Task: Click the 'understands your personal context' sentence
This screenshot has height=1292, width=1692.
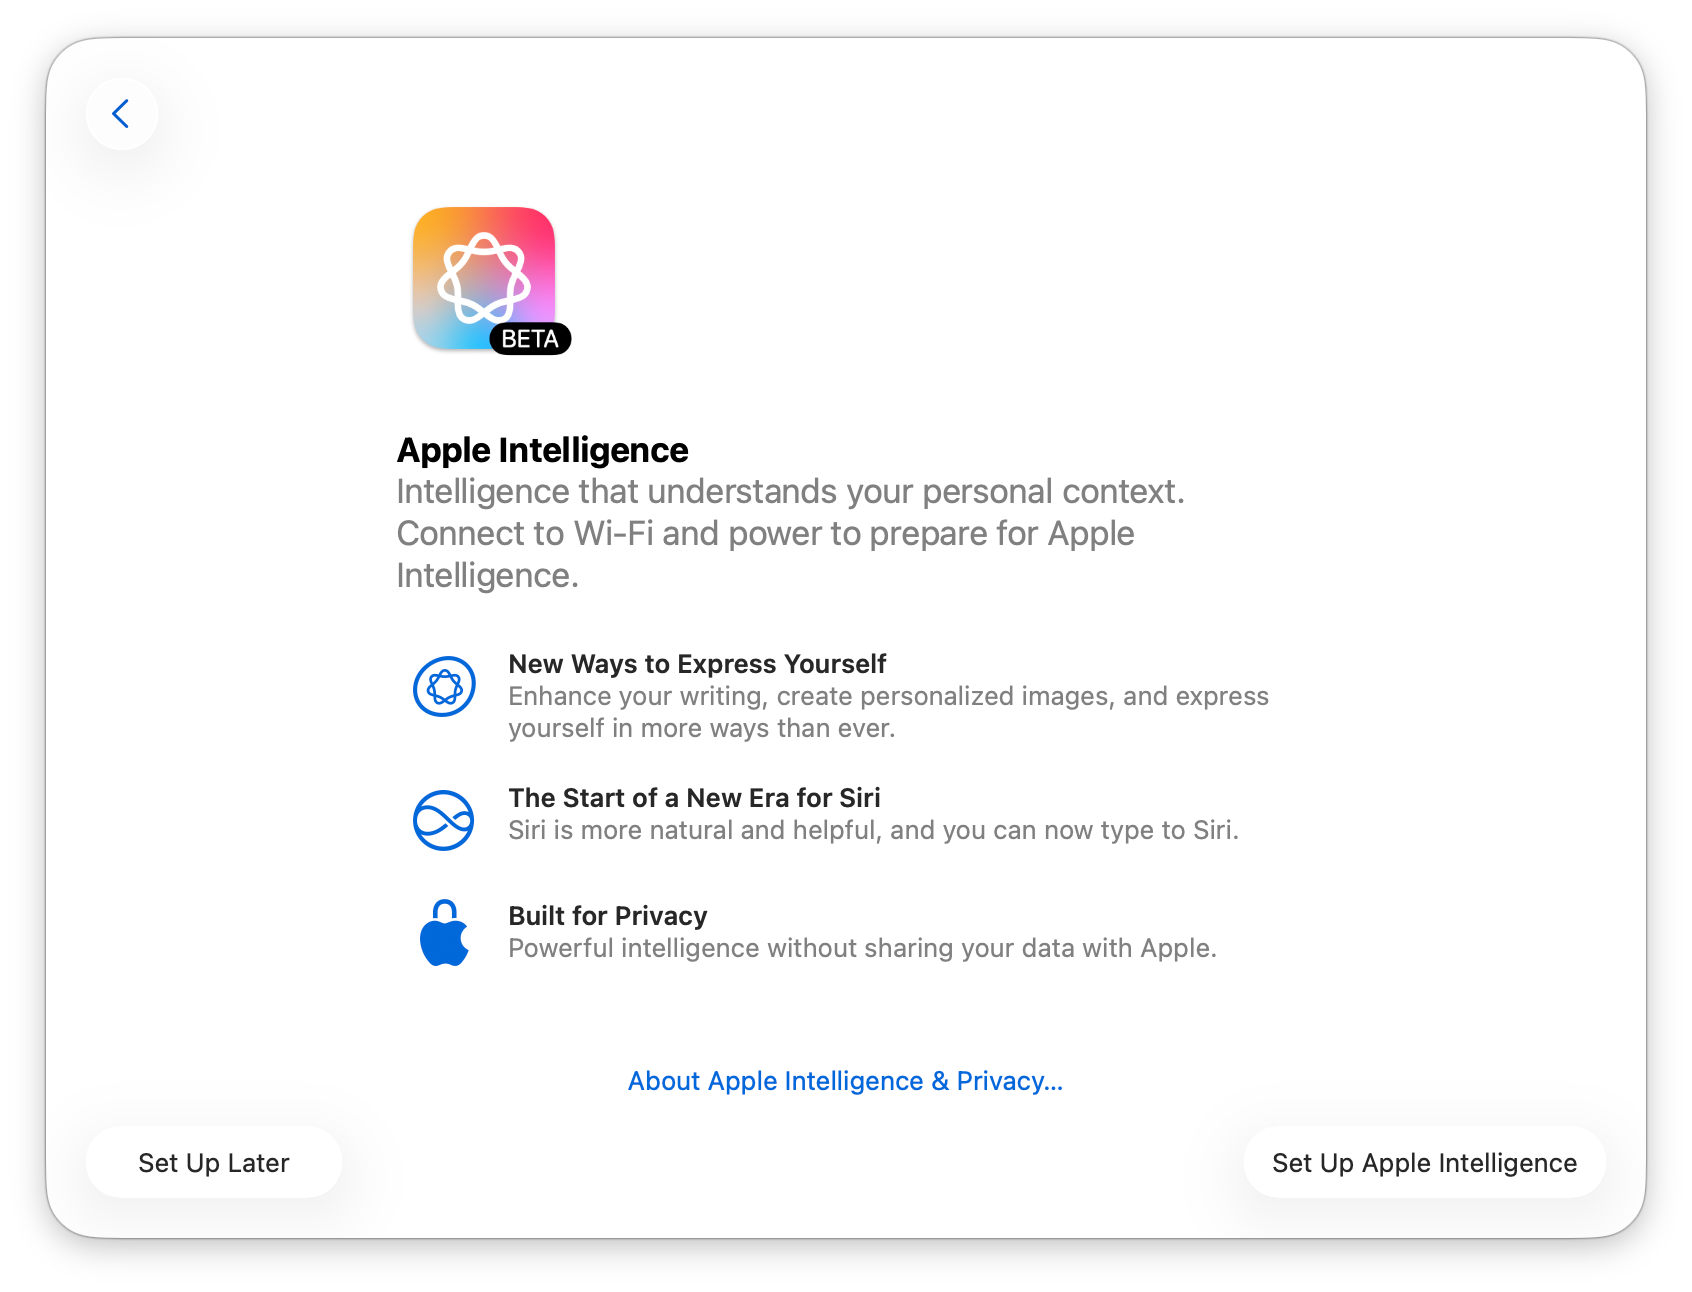Action: tap(790, 492)
